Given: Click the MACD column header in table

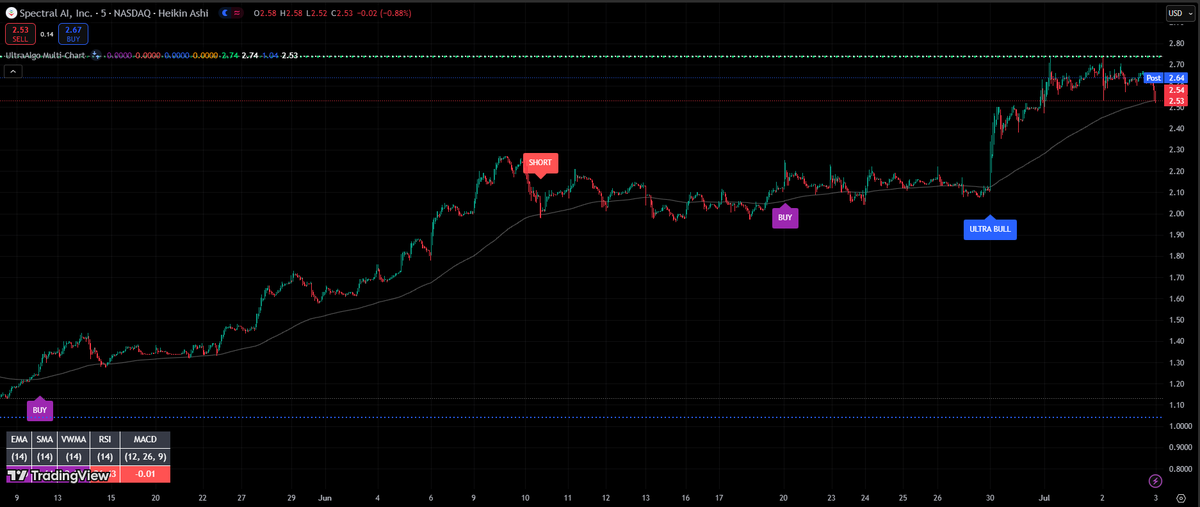Looking at the screenshot, I should coord(145,439).
